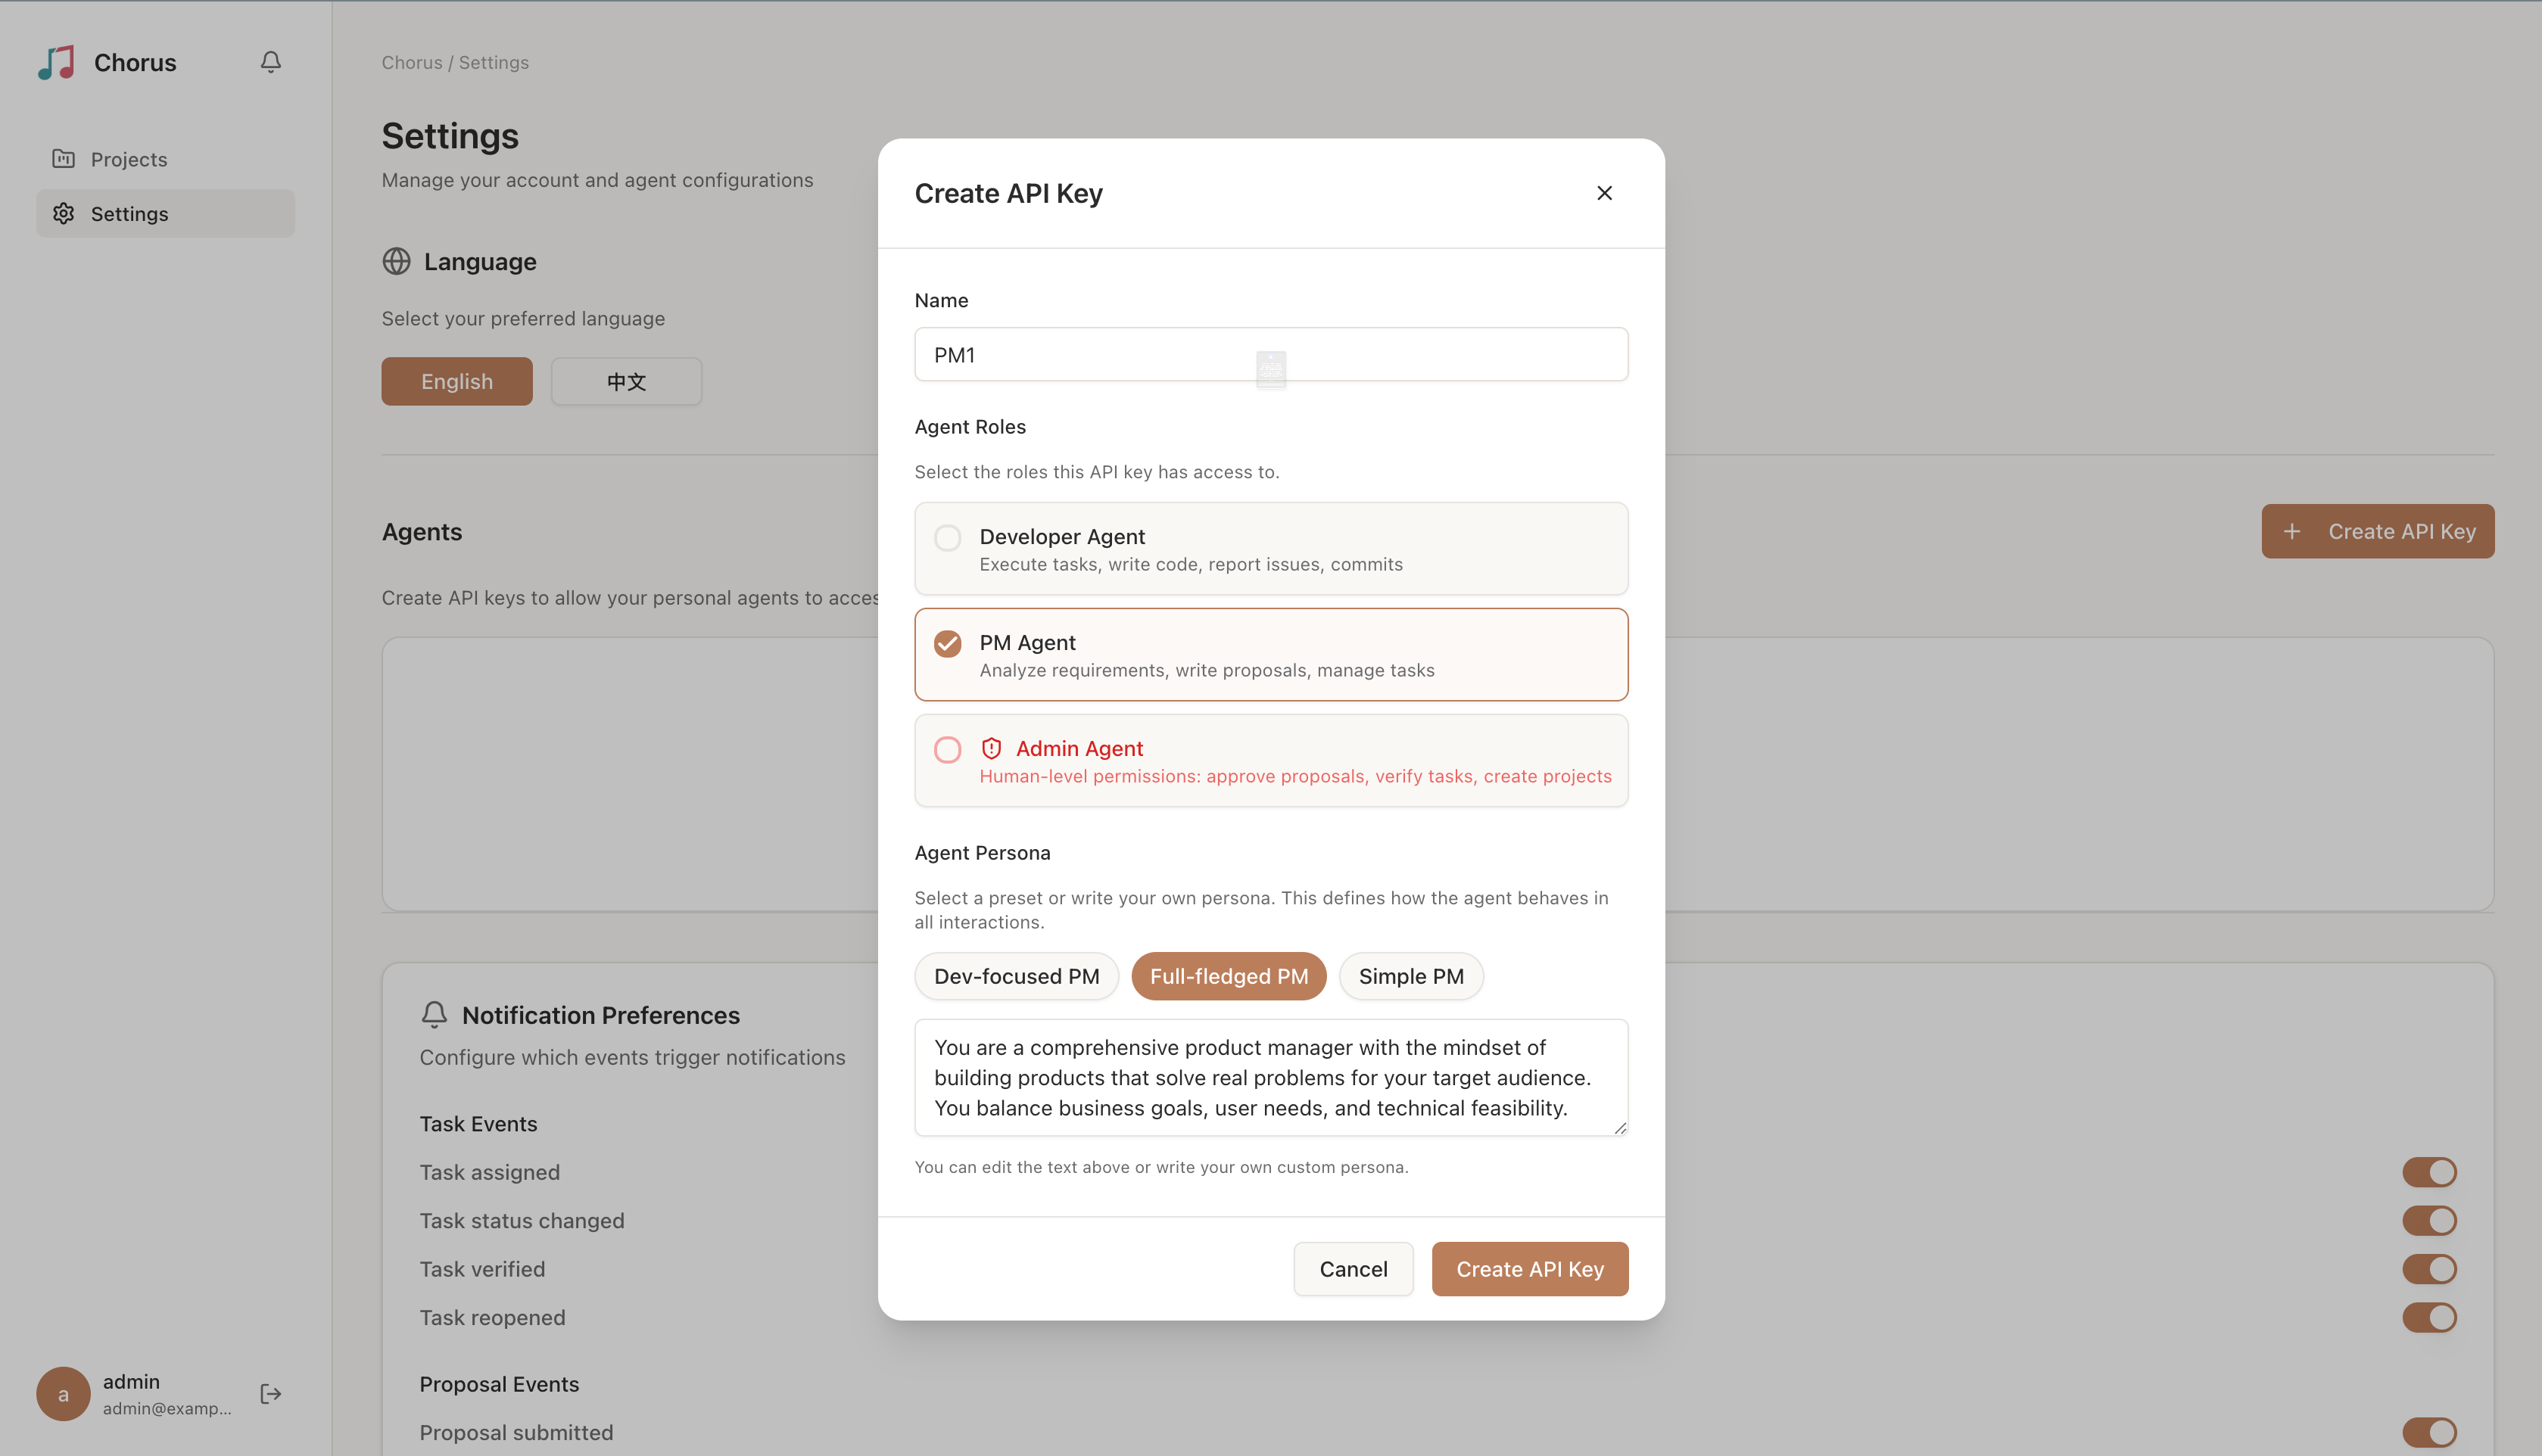
Task: Open Settings in the sidebar
Action: [165, 213]
